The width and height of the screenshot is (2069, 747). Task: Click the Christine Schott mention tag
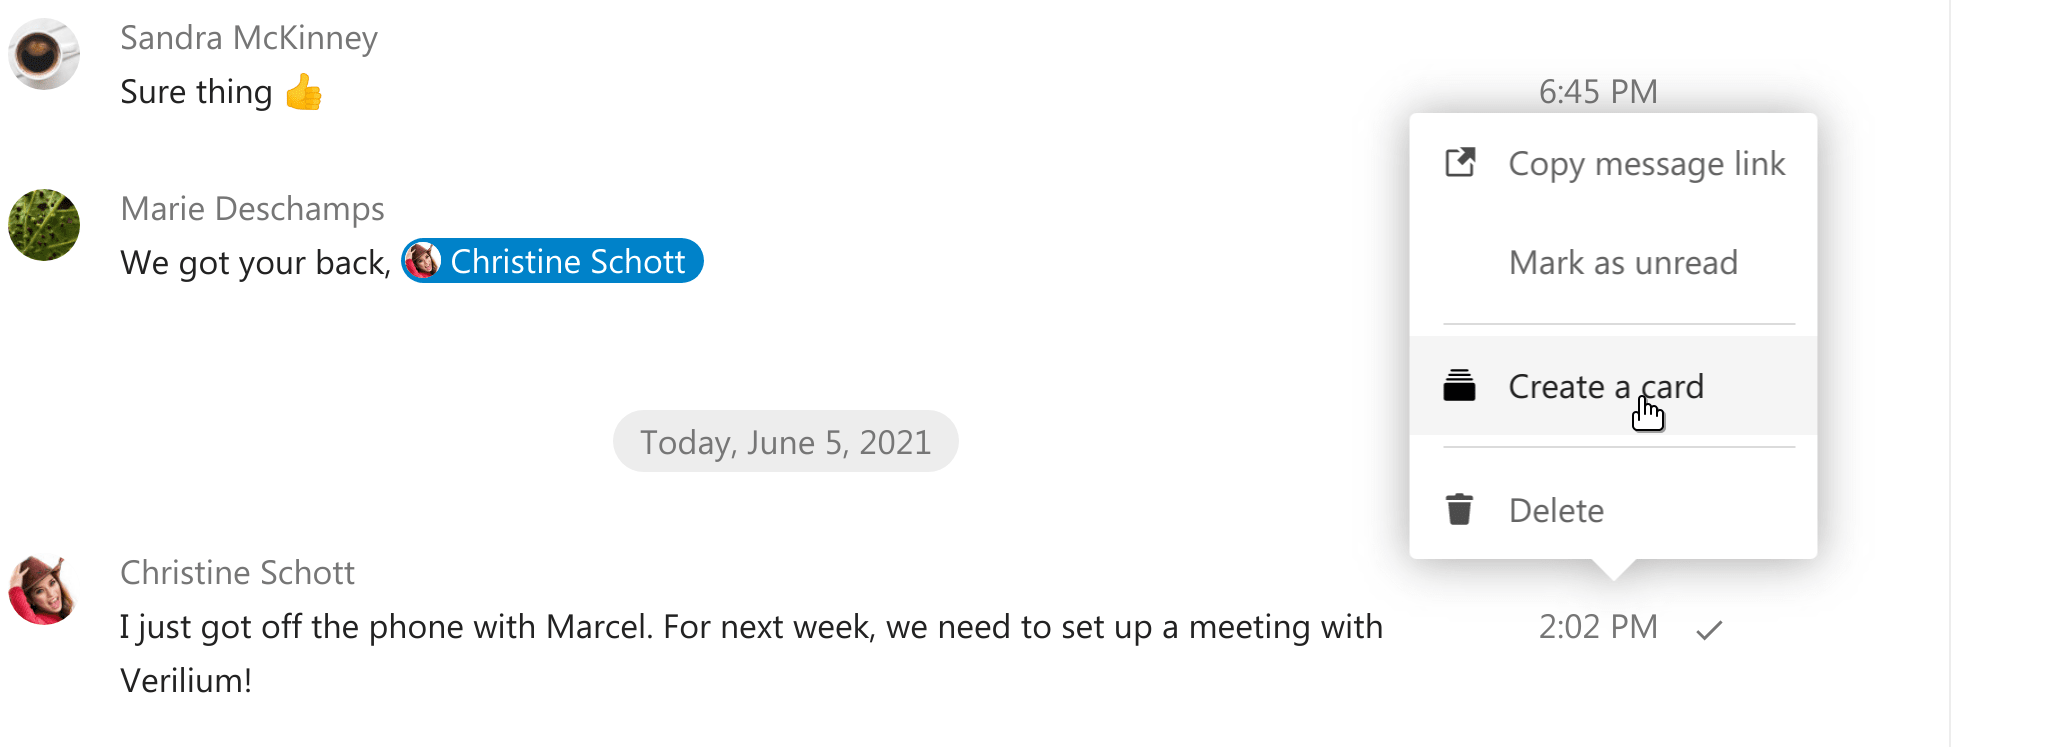point(552,261)
